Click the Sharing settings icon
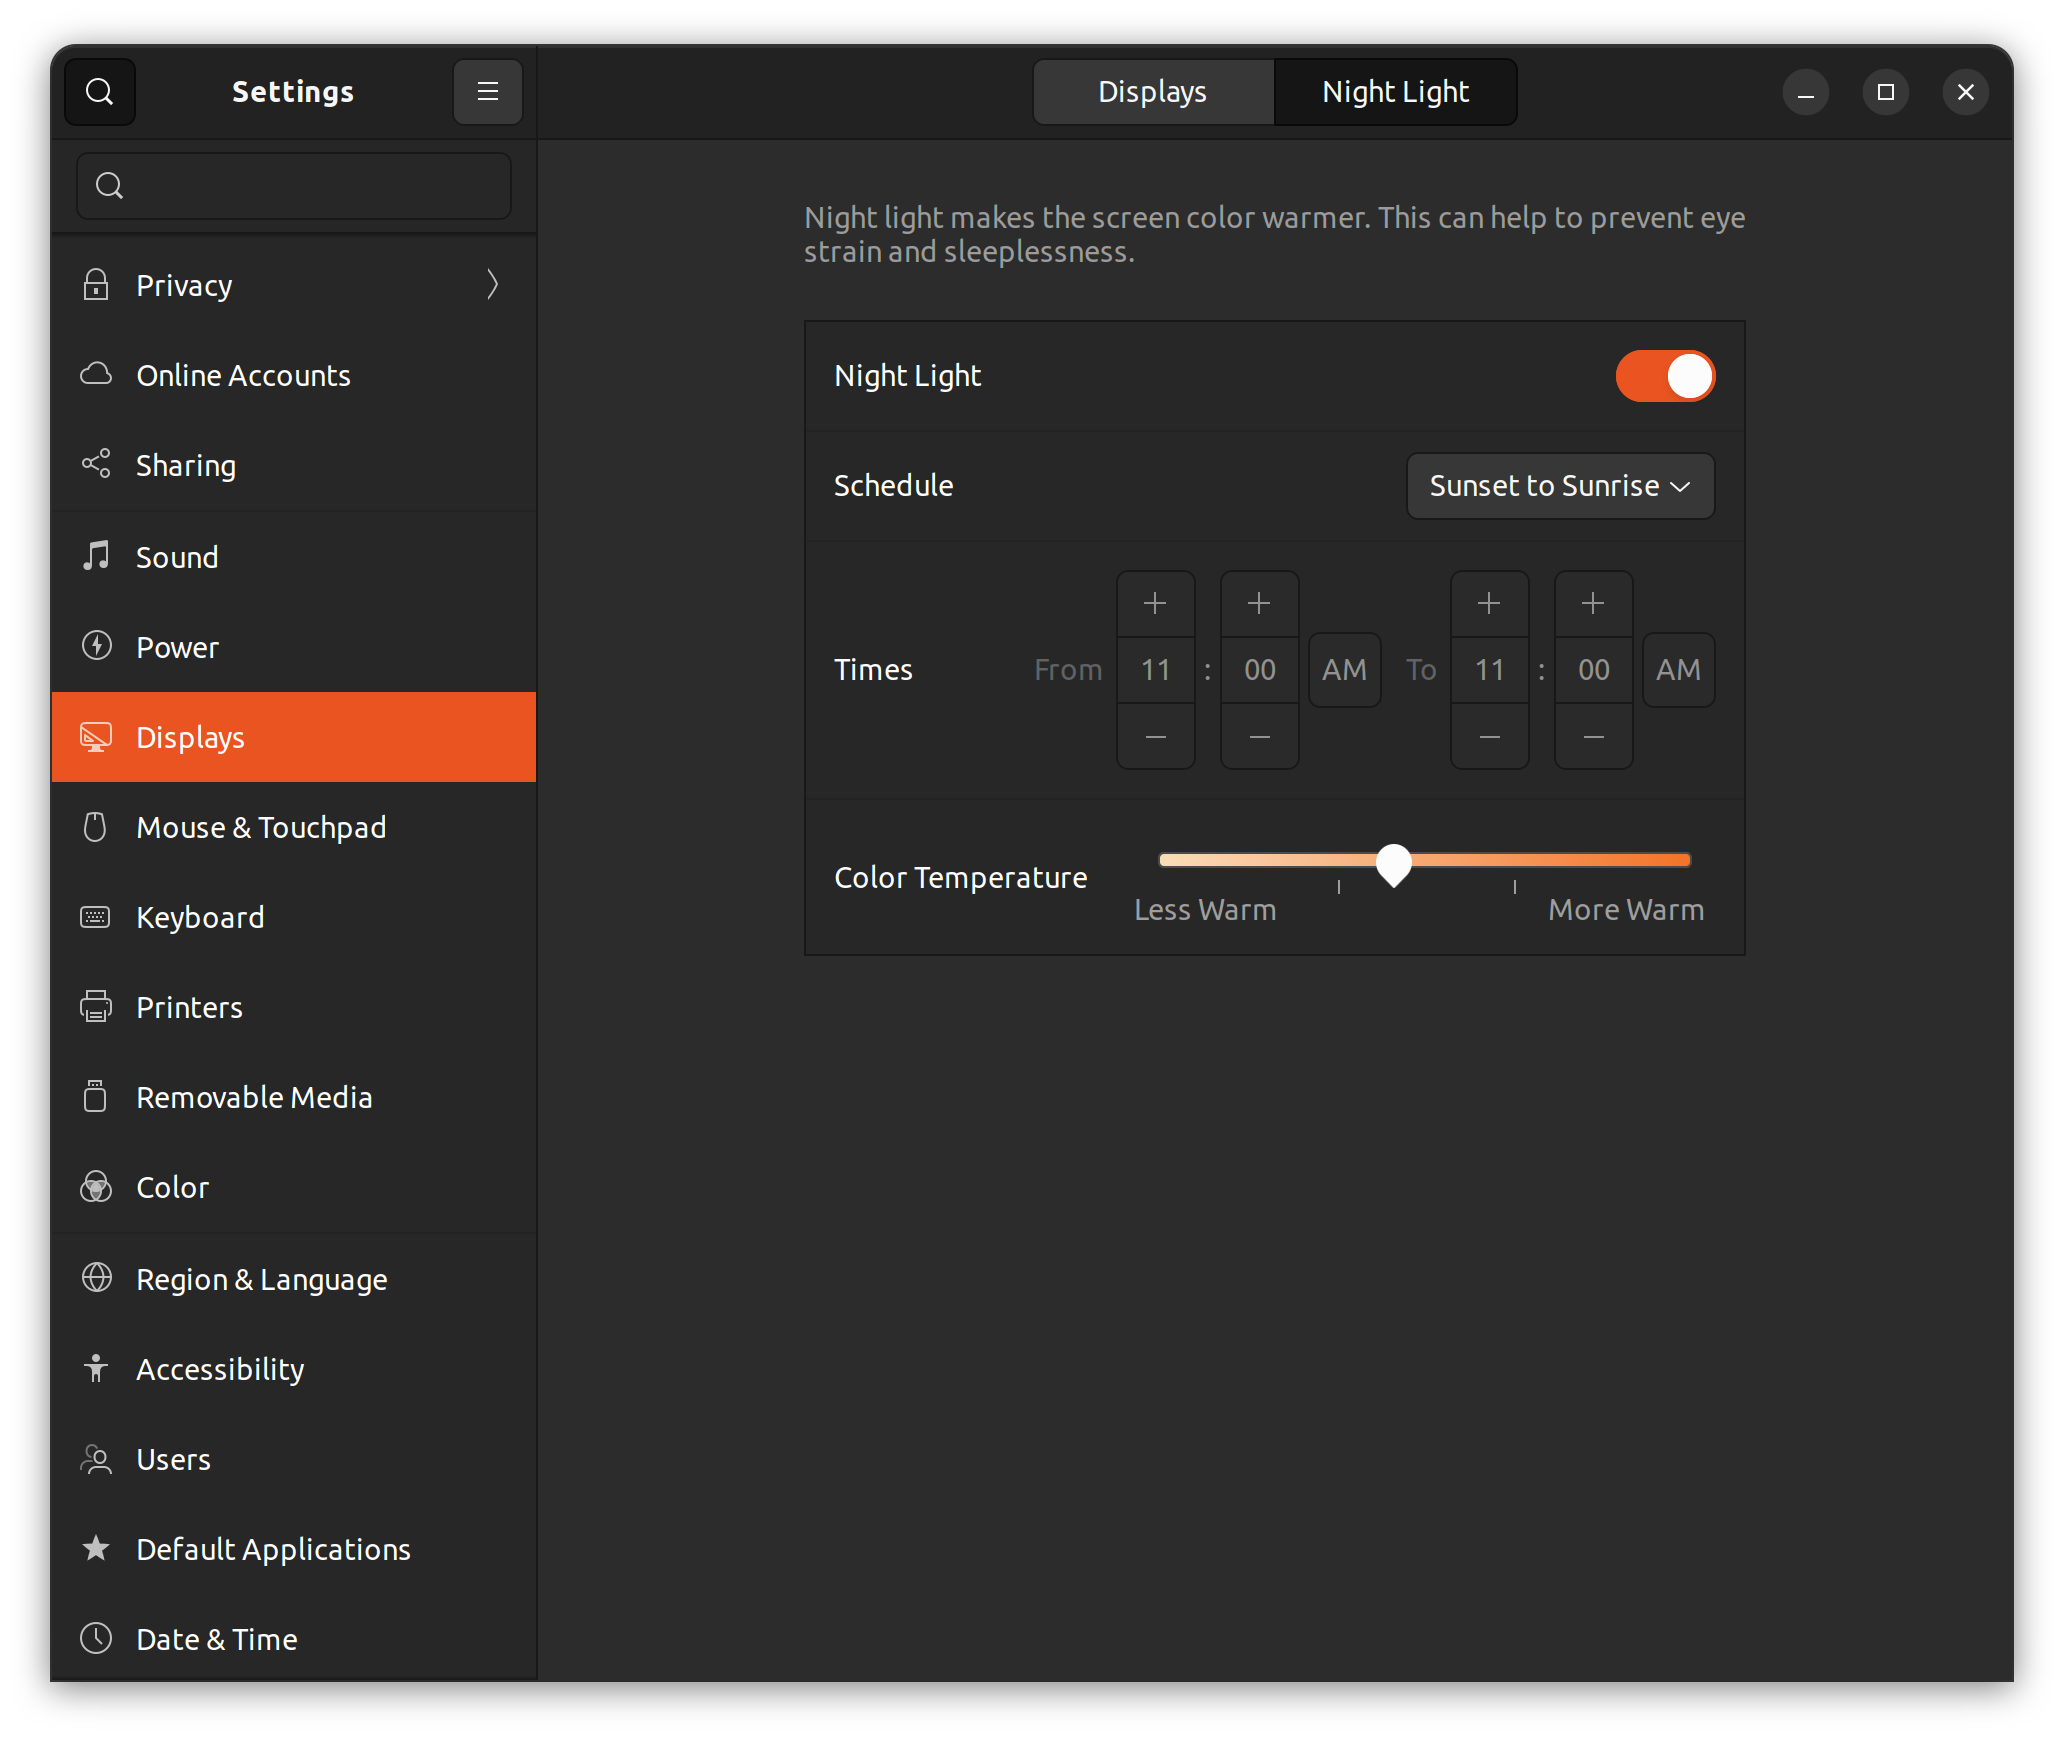Image resolution: width=2064 pixels, height=1738 pixels. click(97, 464)
